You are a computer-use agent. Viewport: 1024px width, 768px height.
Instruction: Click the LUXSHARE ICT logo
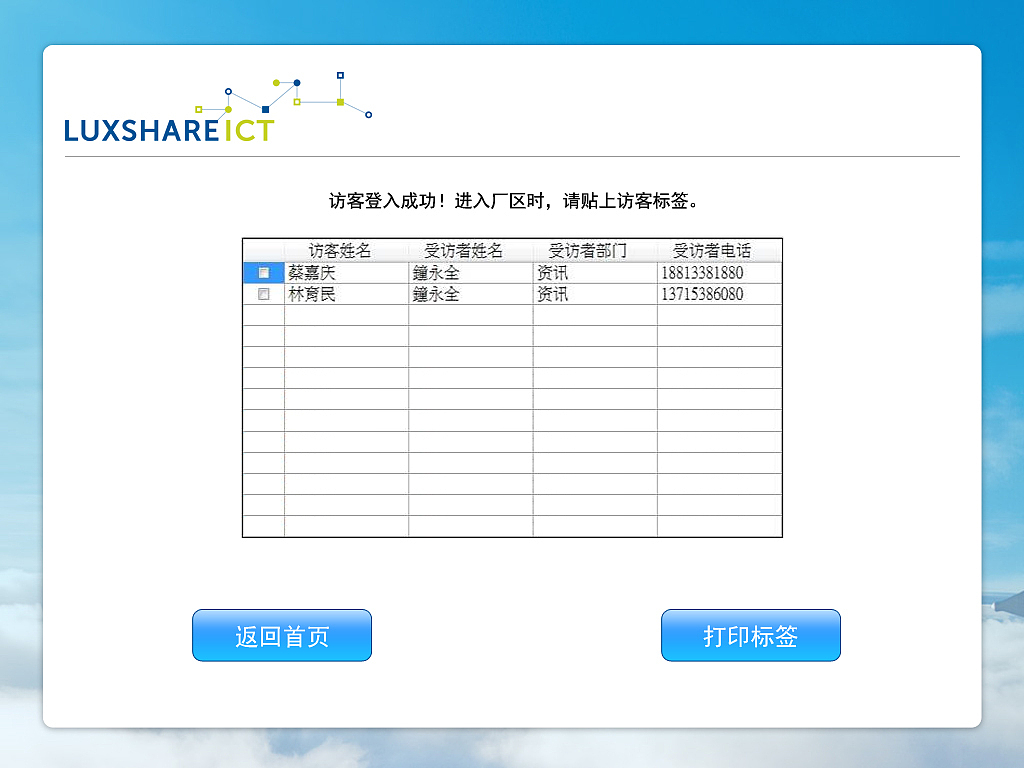[x=218, y=108]
